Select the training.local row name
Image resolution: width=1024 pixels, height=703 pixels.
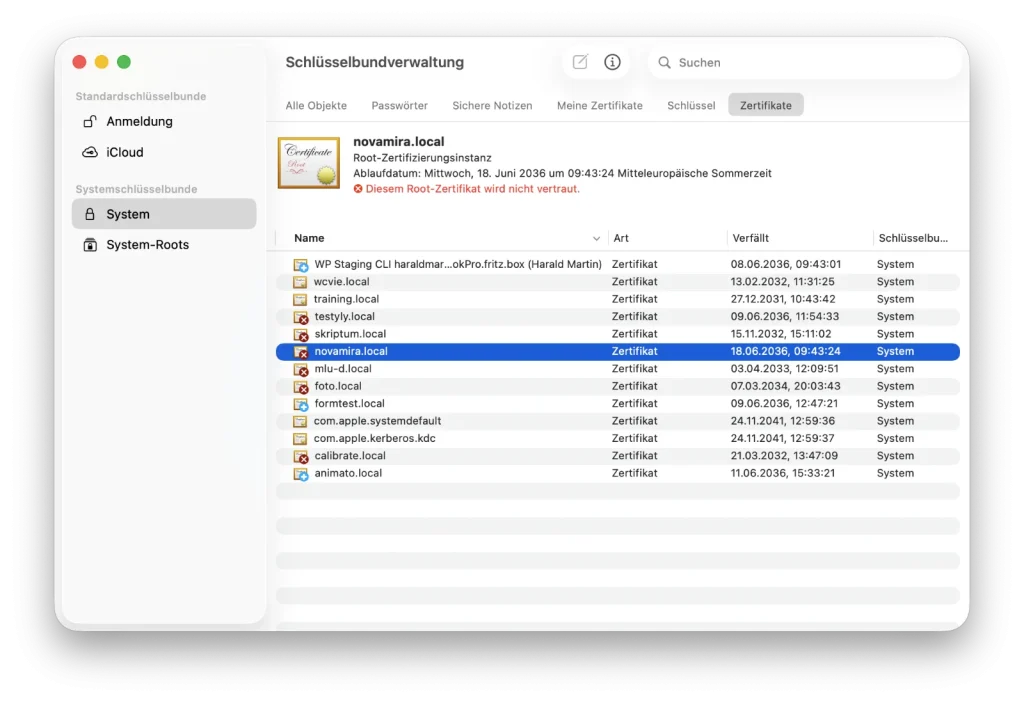tap(346, 299)
